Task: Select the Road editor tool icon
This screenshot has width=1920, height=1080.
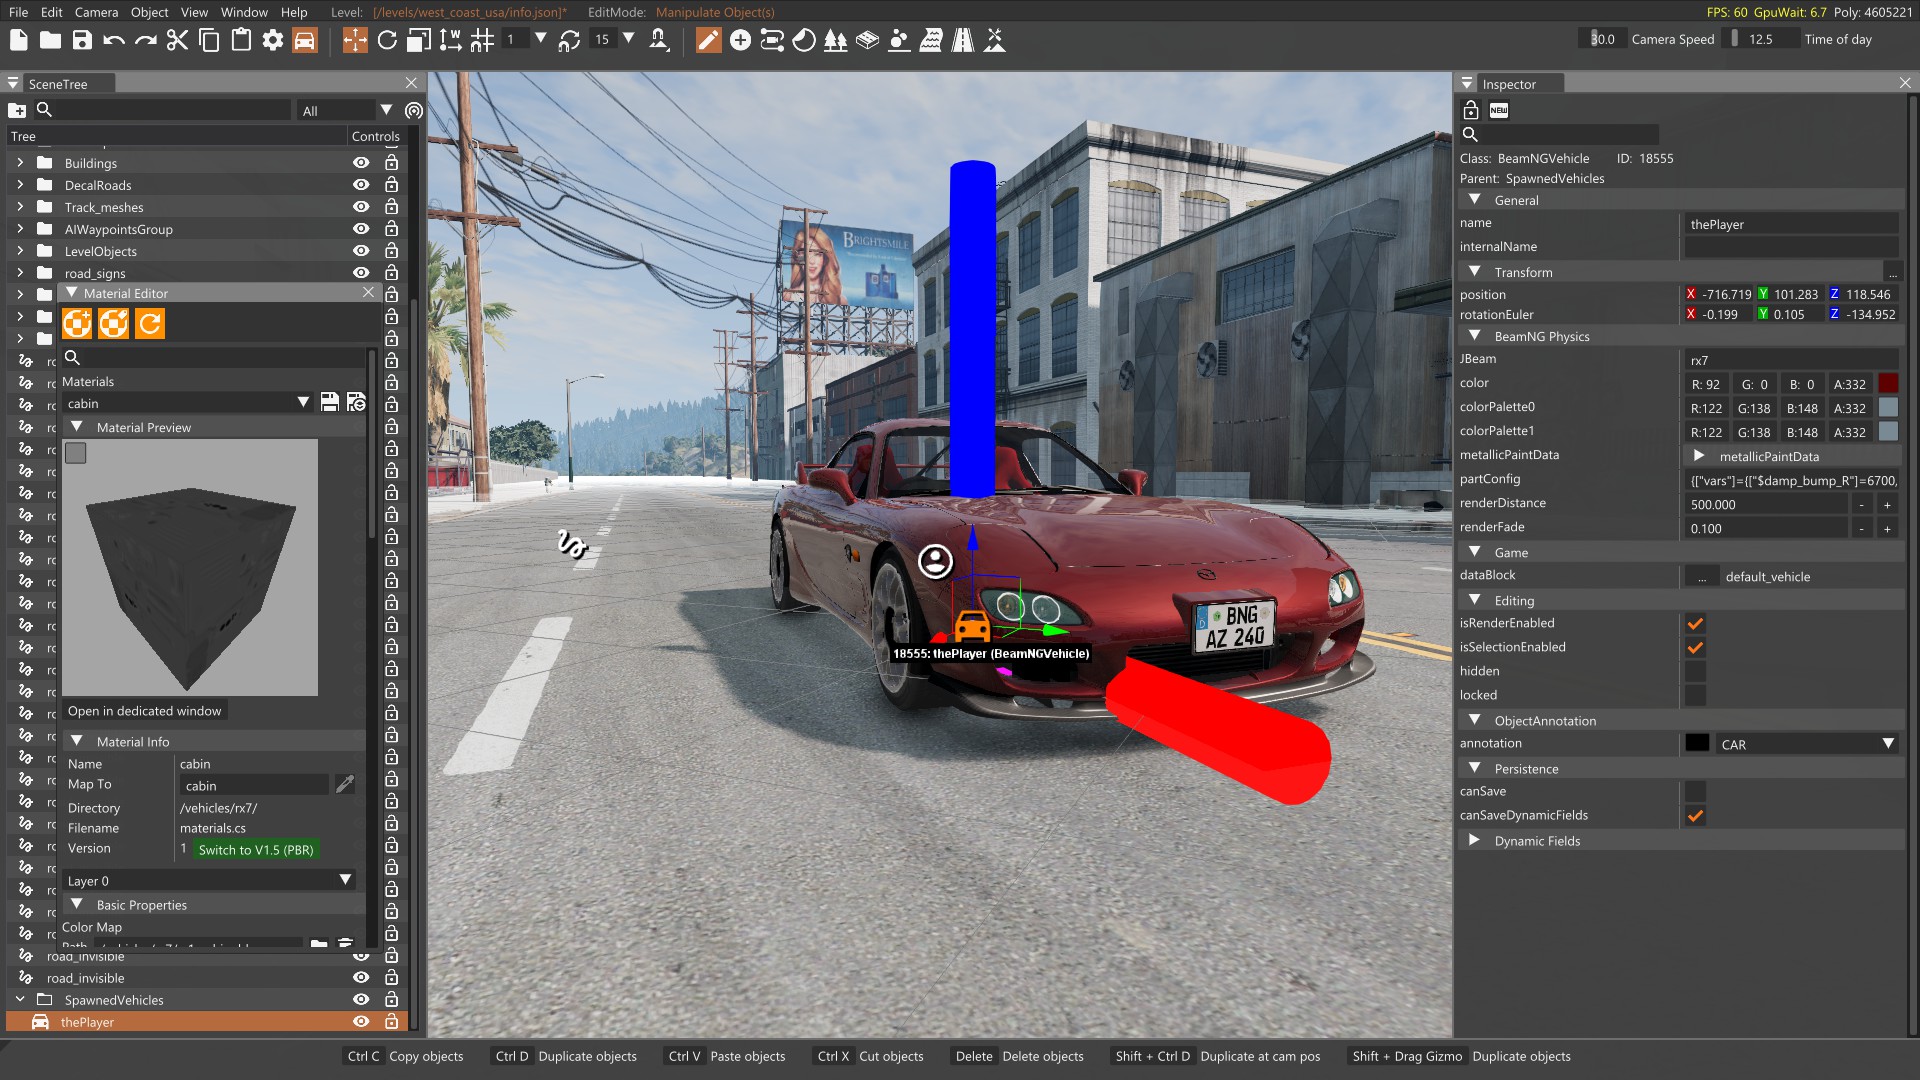Action: click(962, 40)
